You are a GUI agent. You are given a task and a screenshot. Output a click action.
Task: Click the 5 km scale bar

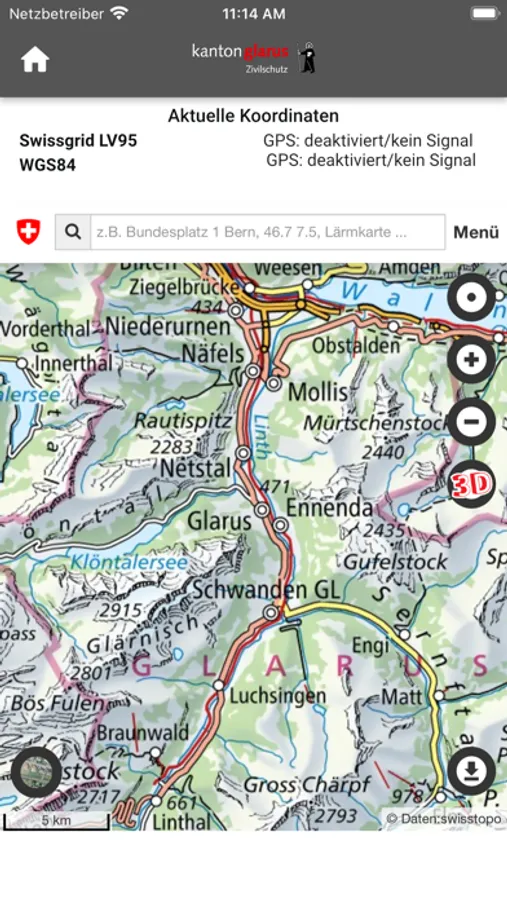(x=56, y=822)
